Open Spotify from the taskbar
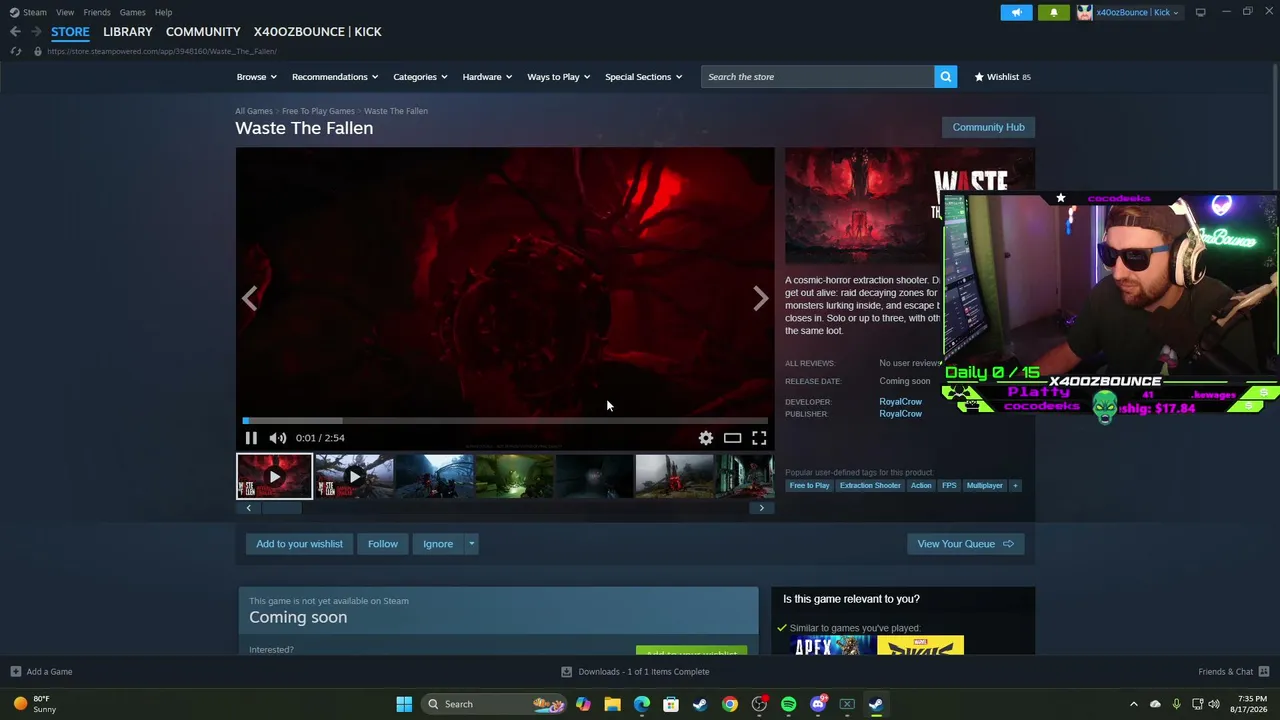 click(x=788, y=704)
